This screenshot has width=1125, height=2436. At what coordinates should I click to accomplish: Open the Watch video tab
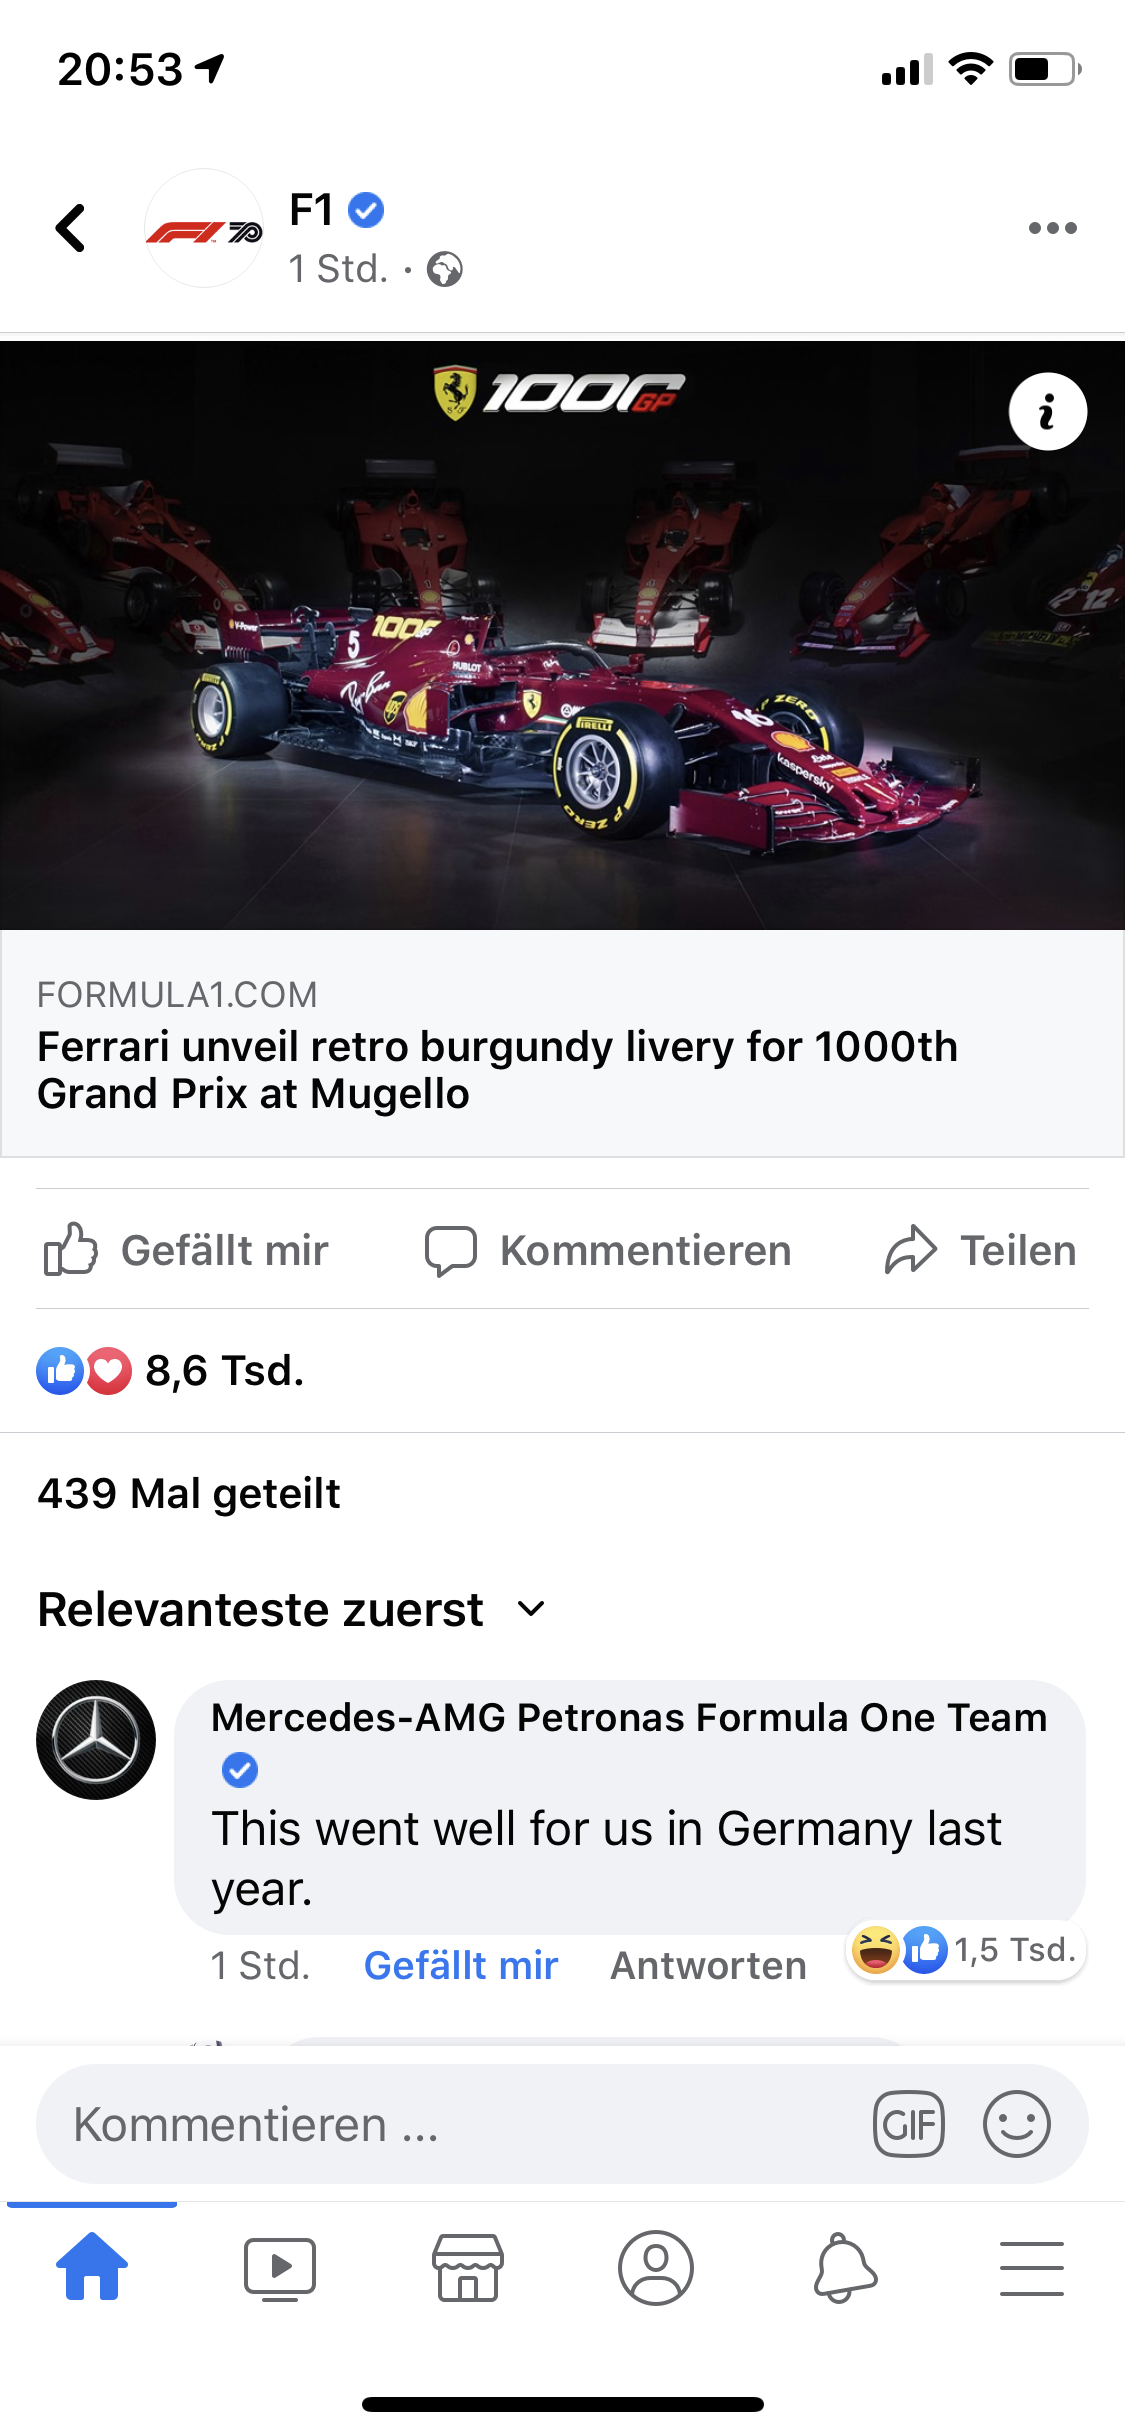(280, 2268)
